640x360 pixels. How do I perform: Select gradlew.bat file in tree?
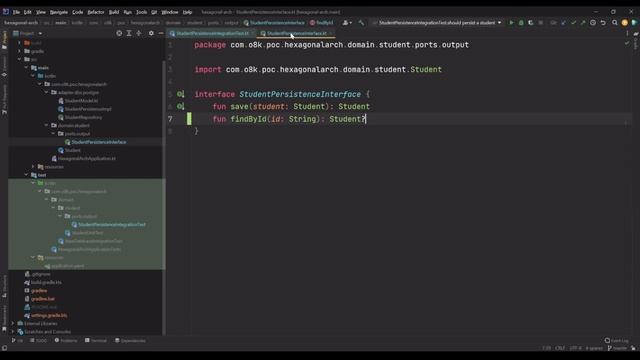[x=42, y=299]
